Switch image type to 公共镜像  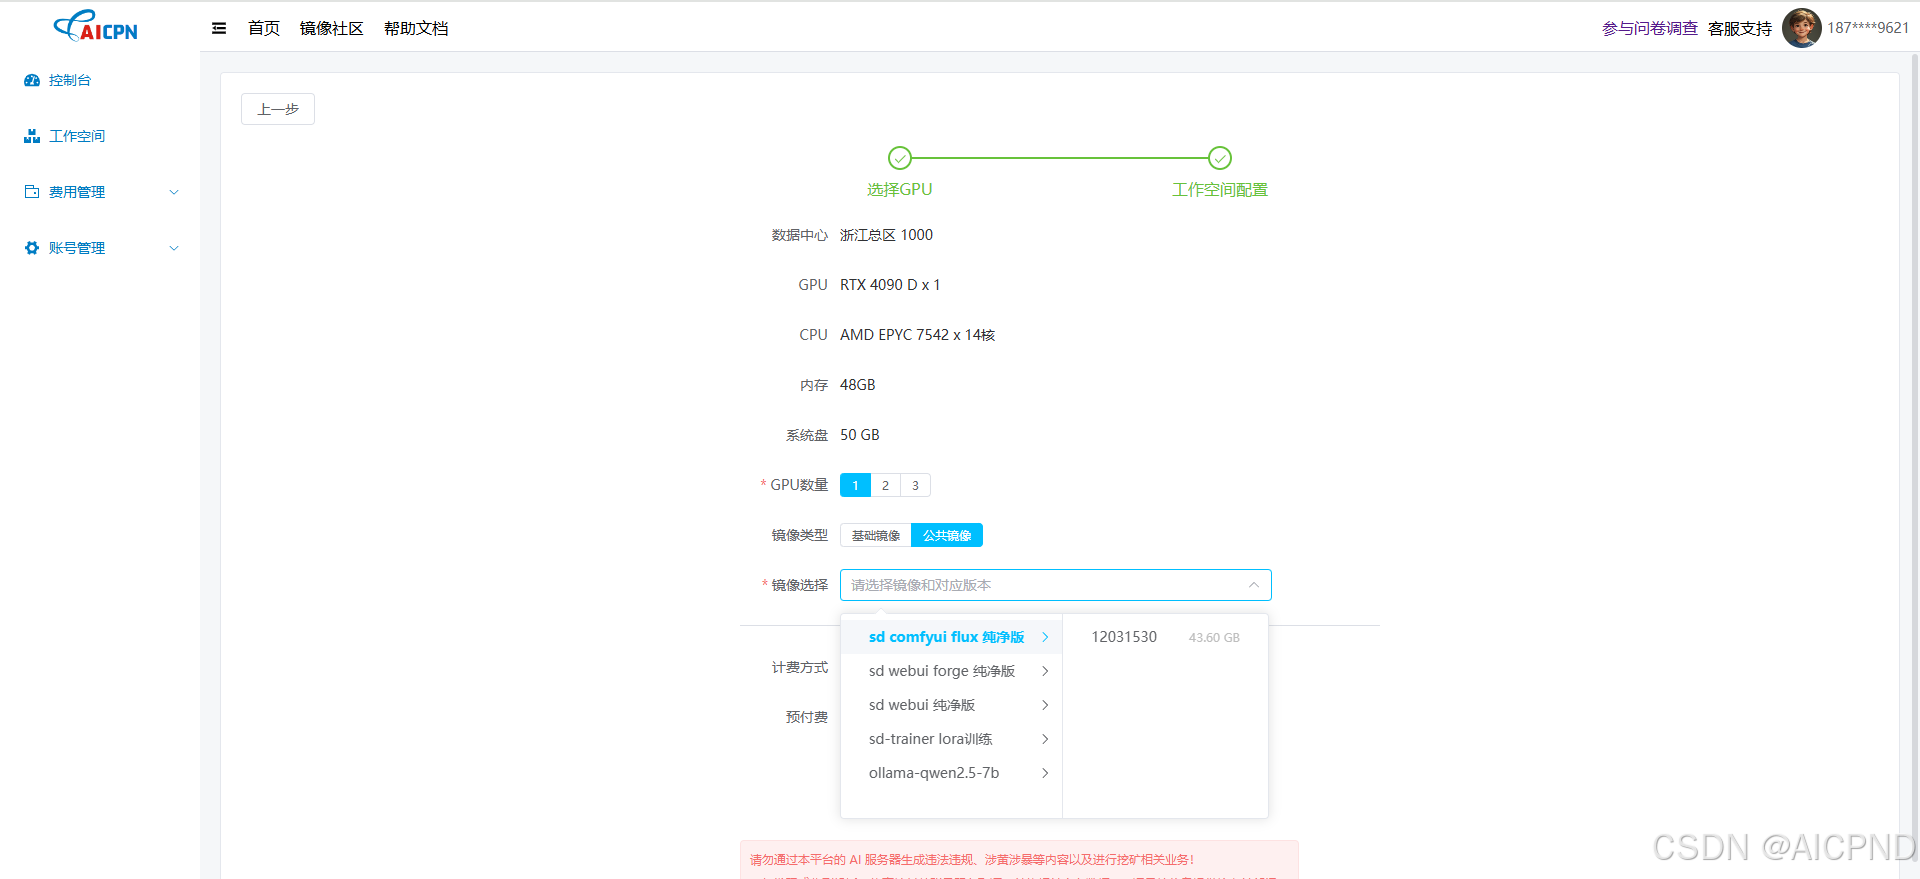click(947, 535)
